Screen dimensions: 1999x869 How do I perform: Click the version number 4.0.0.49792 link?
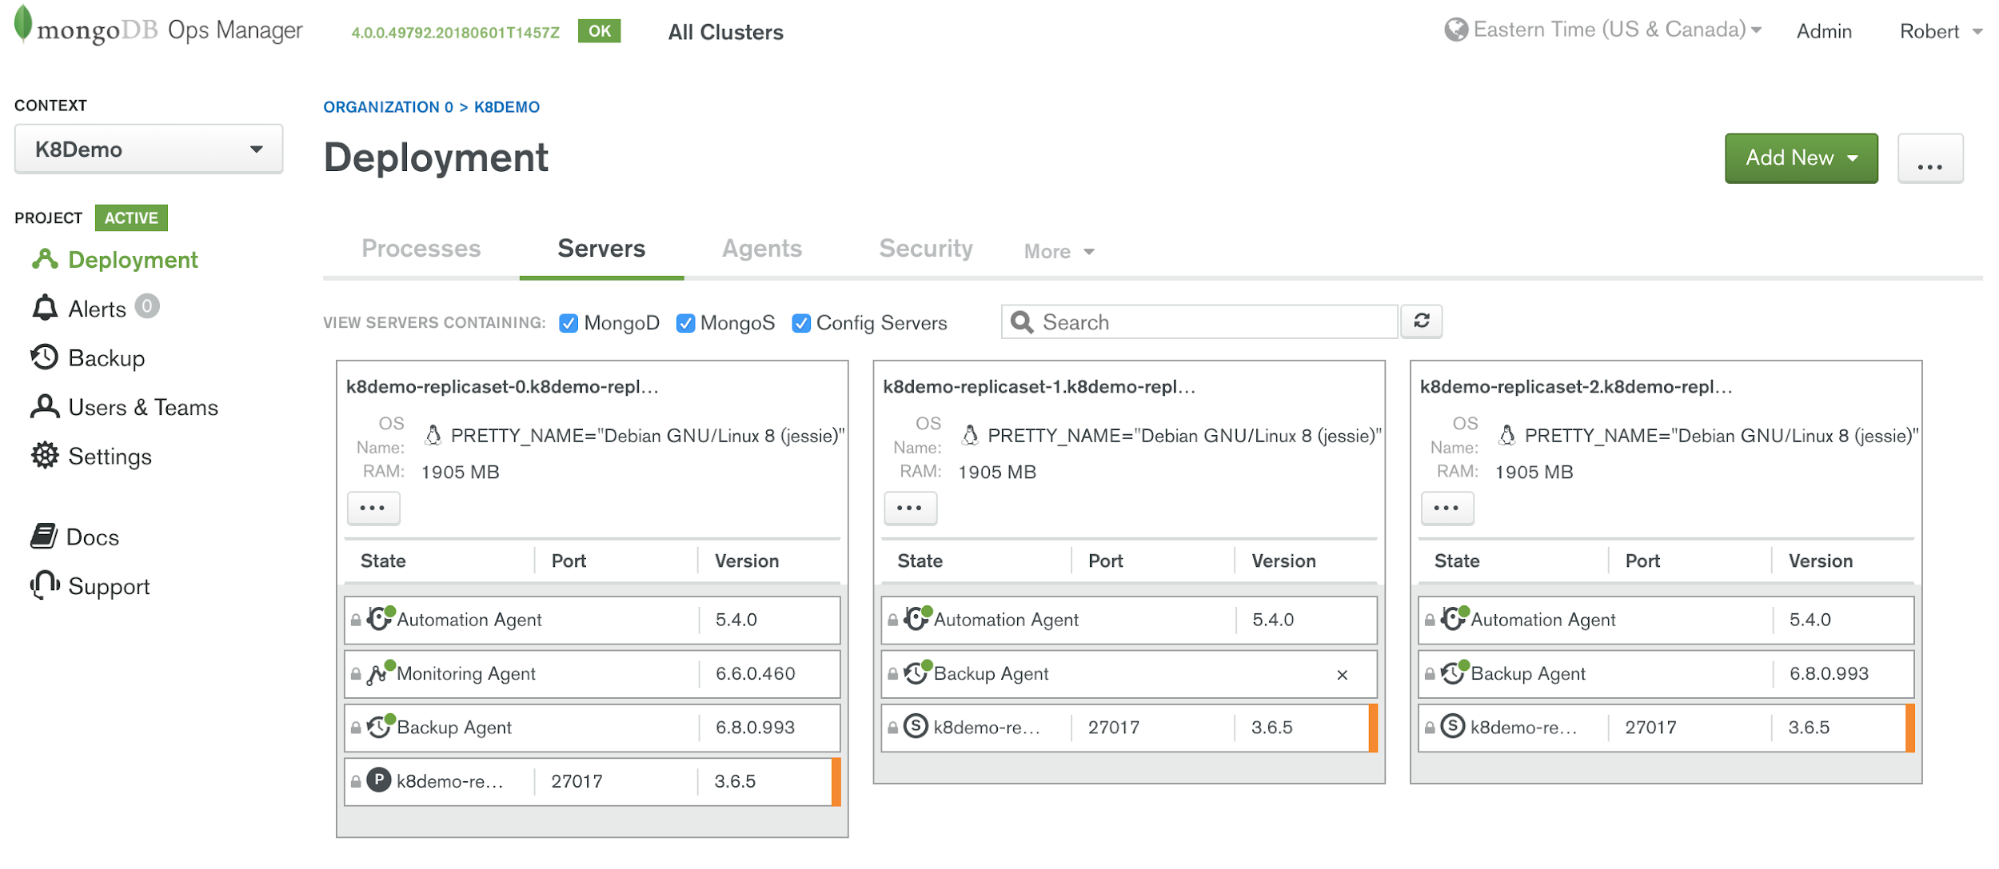tap(455, 32)
